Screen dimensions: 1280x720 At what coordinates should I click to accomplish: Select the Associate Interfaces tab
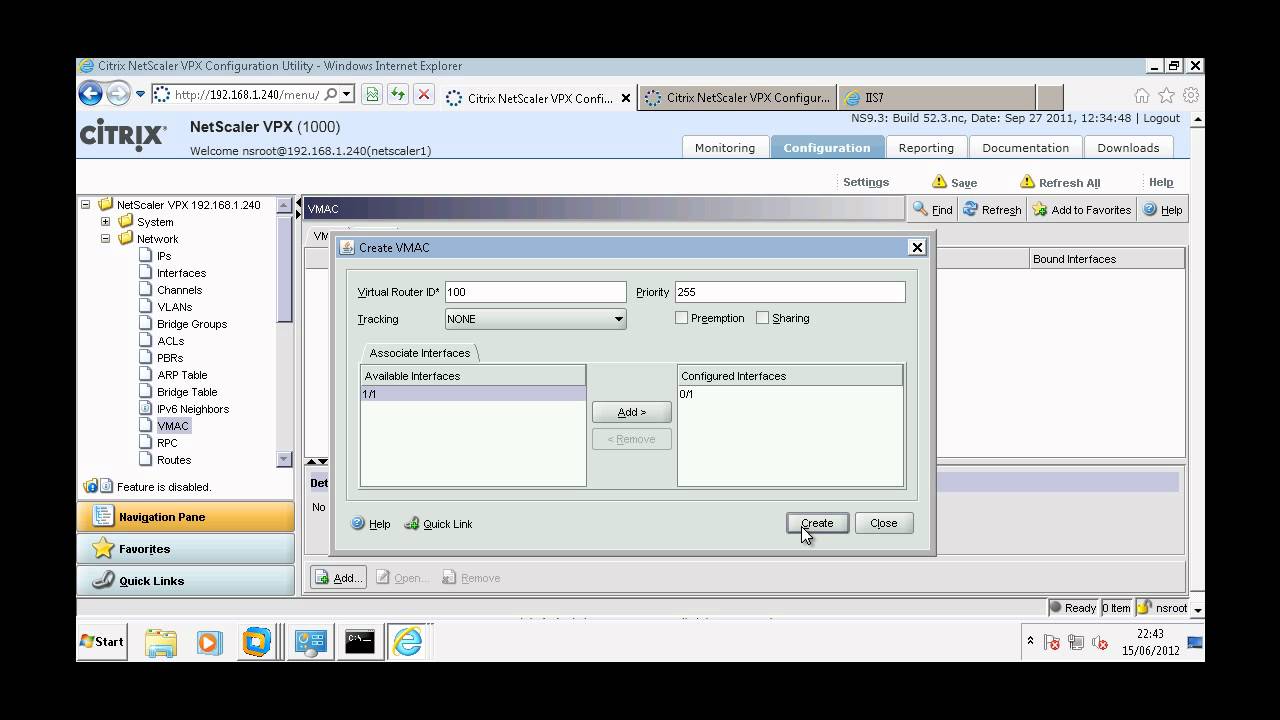[420, 353]
